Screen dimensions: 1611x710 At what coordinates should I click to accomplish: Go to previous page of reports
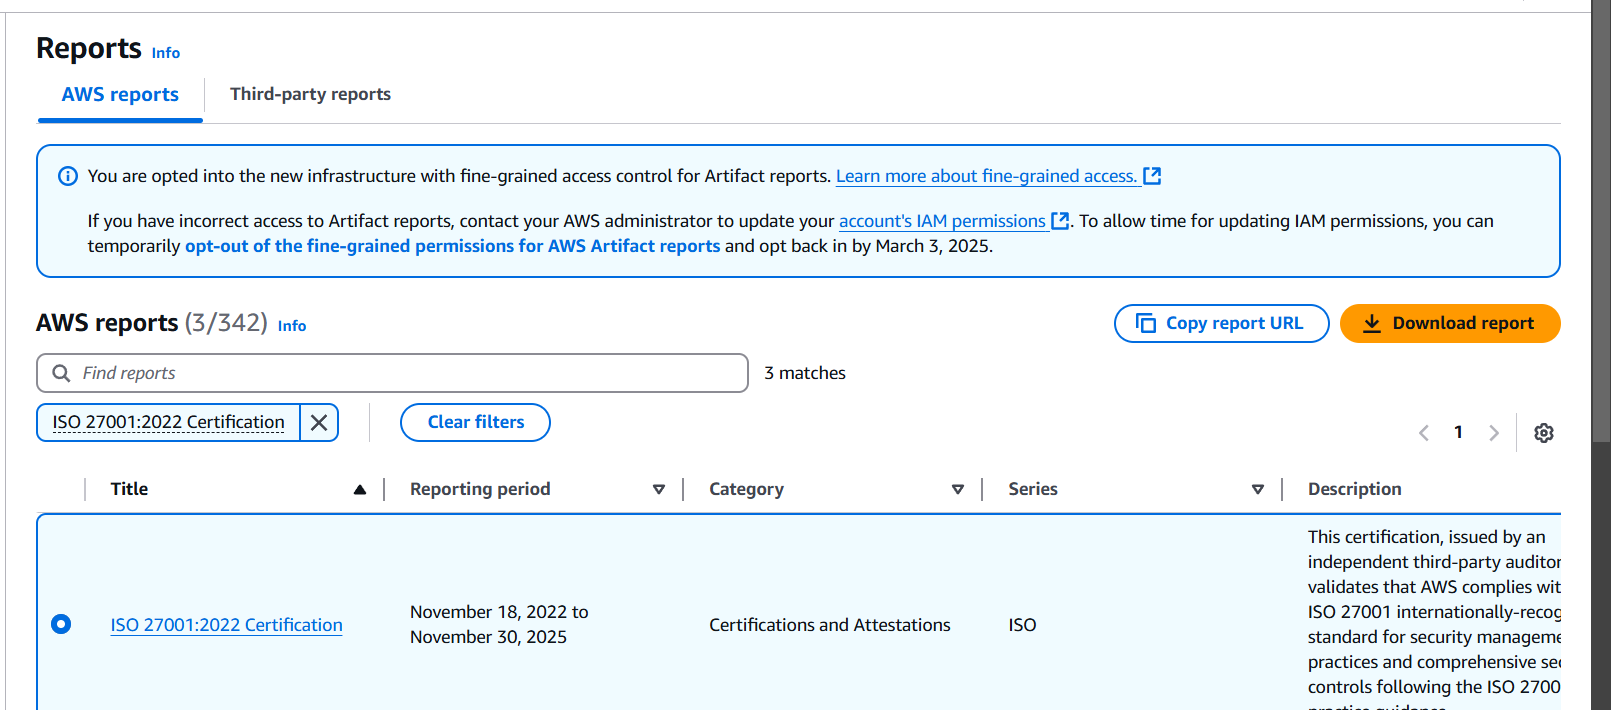click(x=1424, y=433)
